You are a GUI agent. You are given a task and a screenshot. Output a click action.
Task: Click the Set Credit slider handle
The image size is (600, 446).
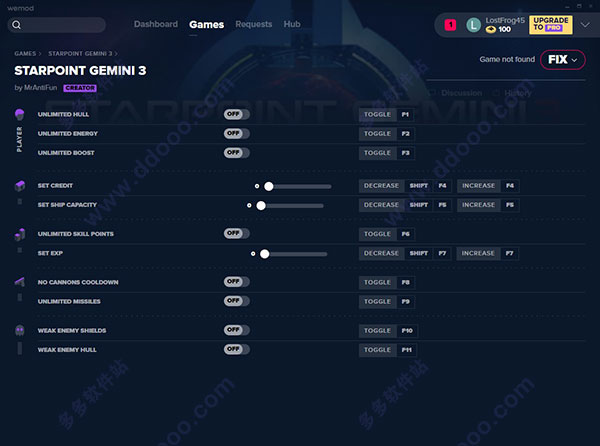(269, 186)
